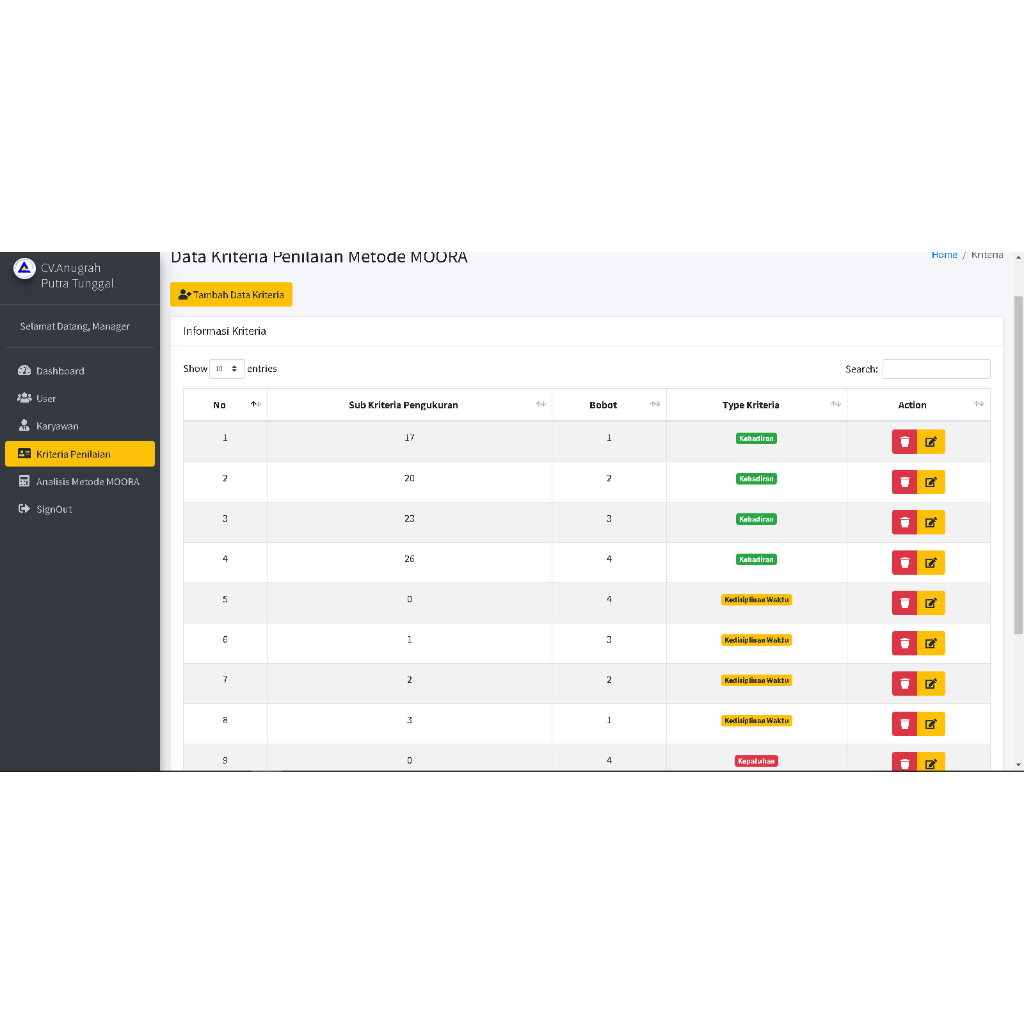Click the calculator icon for Analisis Metode MOORA
Viewport: 1024px width, 1024px height.
25,482
